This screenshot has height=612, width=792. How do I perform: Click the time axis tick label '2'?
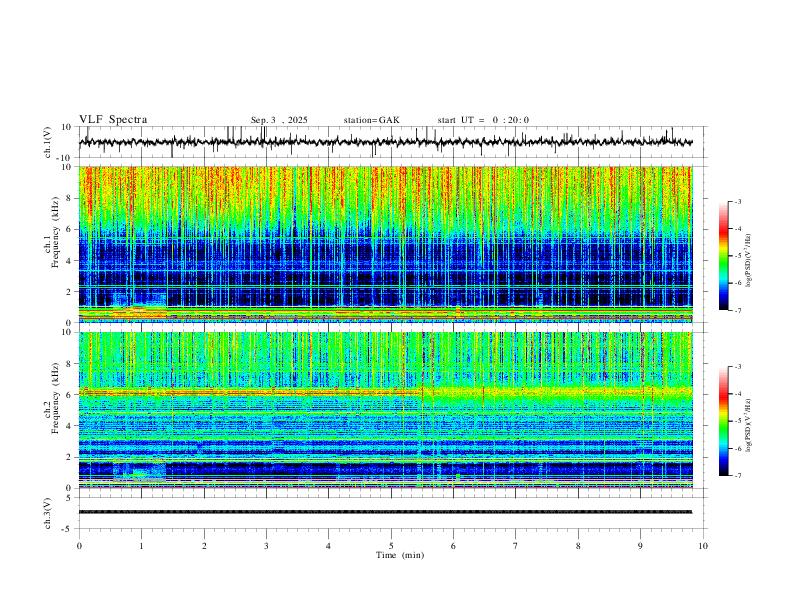(x=204, y=546)
